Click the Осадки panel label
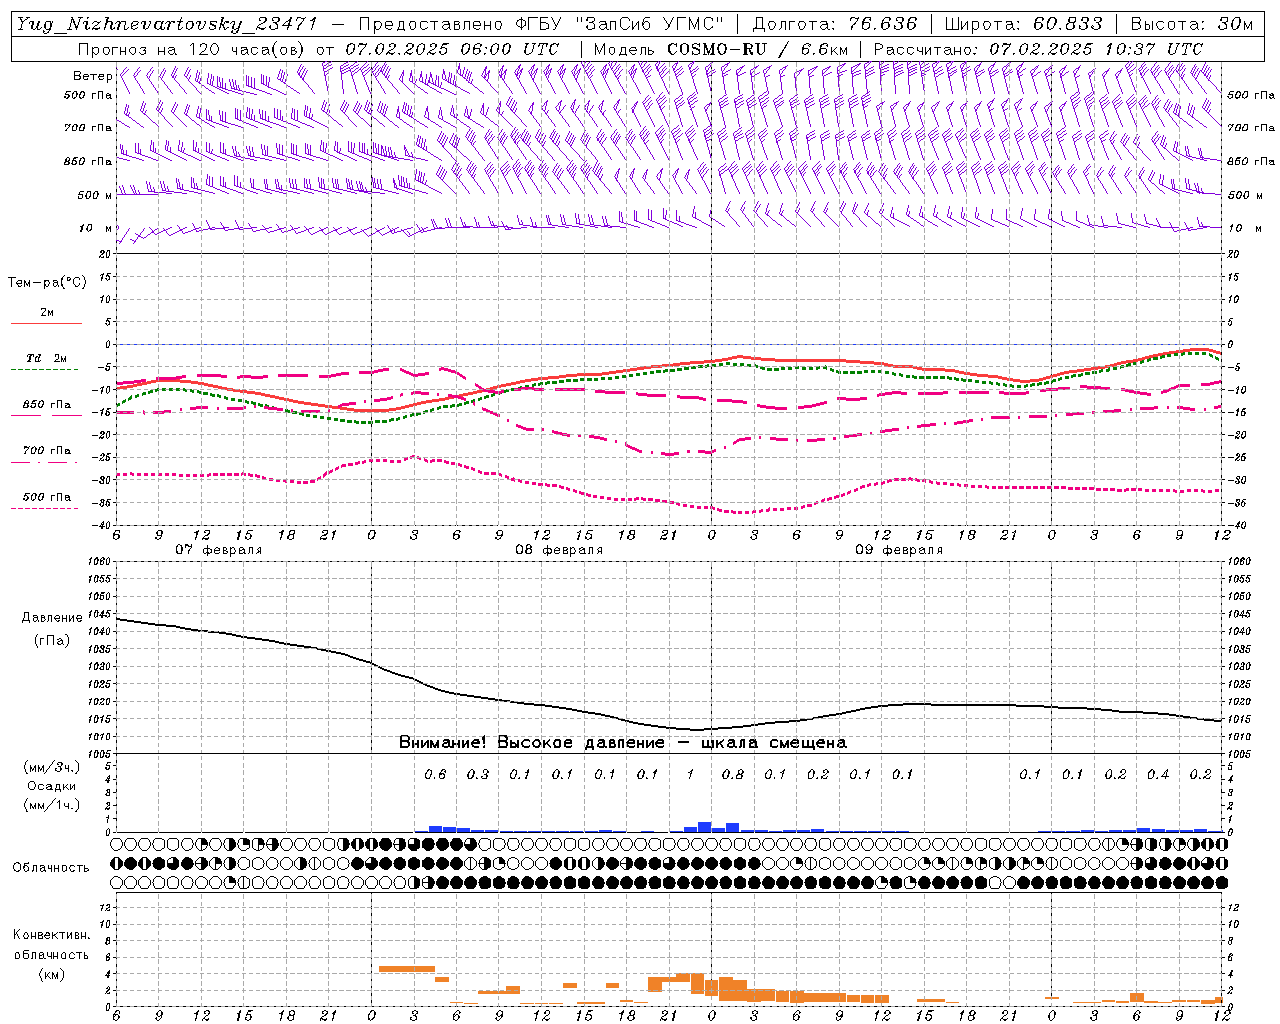The width and height of the screenshot is (1280, 1024). tap(52, 786)
